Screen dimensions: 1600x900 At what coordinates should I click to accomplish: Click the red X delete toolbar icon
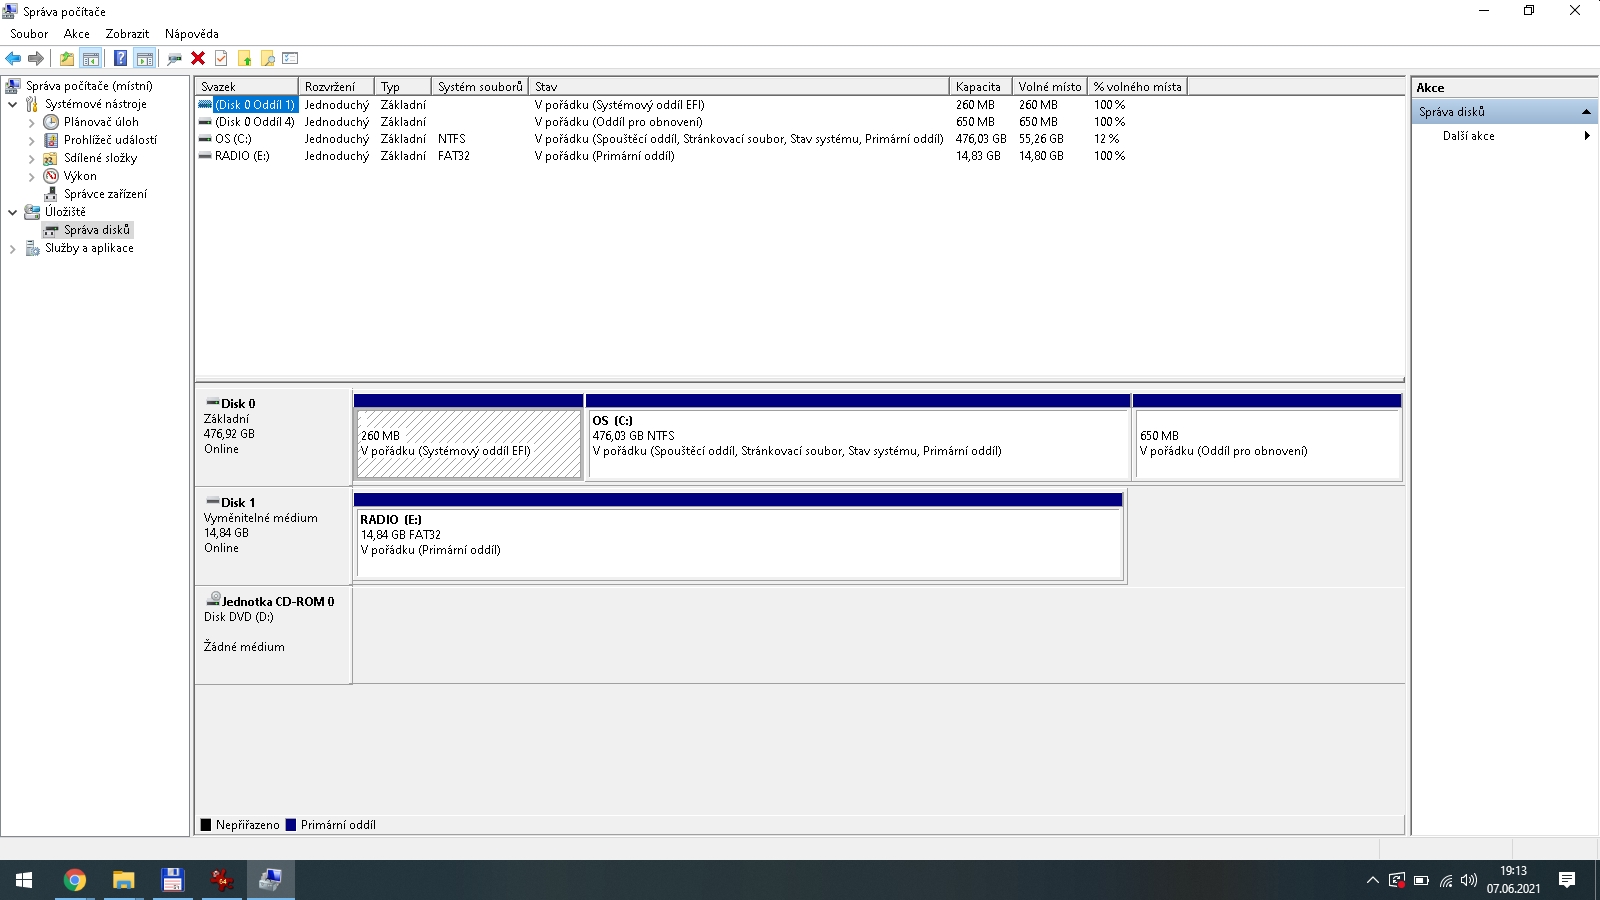pos(198,58)
